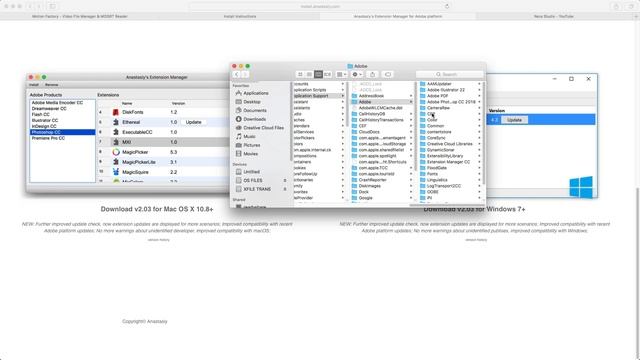
Task: Open the Finder Edit Tags button
Action: 388,74
